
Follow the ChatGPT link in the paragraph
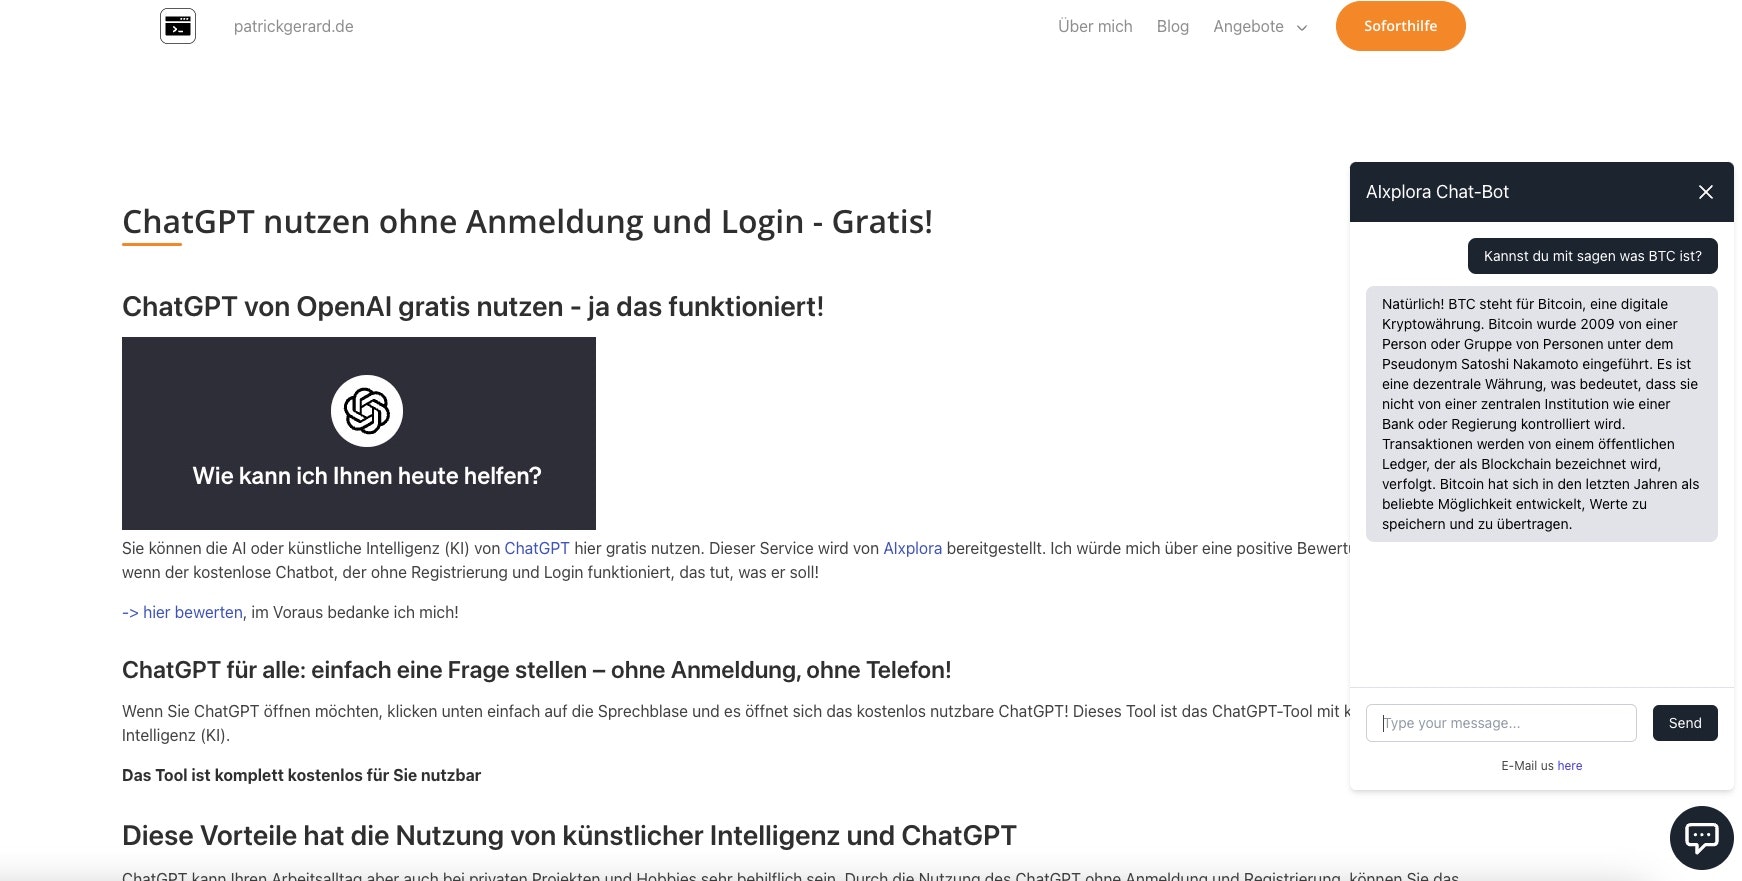(x=537, y=548)
